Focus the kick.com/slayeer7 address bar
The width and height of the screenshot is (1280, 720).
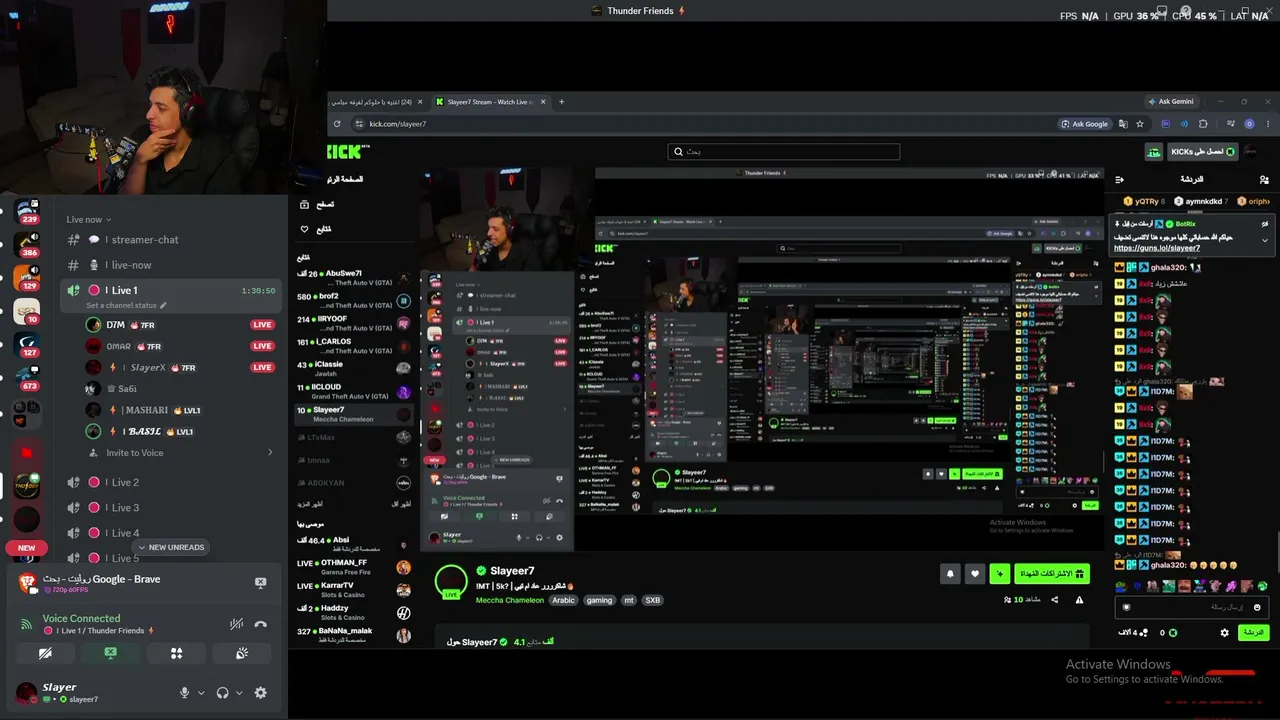(x=700, y=124)
